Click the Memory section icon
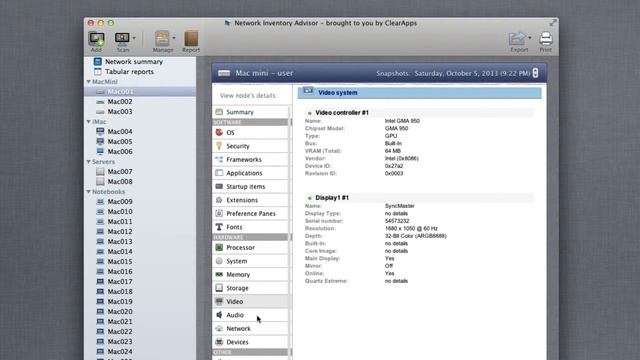The height and width of the screenshot is (360, 640). click(219, 274)
